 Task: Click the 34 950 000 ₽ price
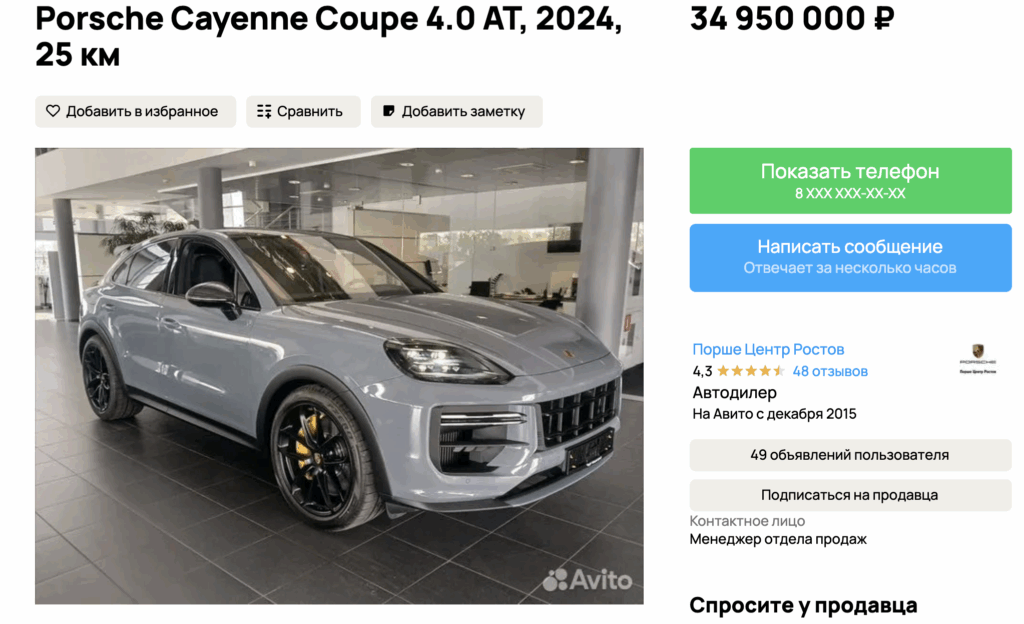[792, 18]
